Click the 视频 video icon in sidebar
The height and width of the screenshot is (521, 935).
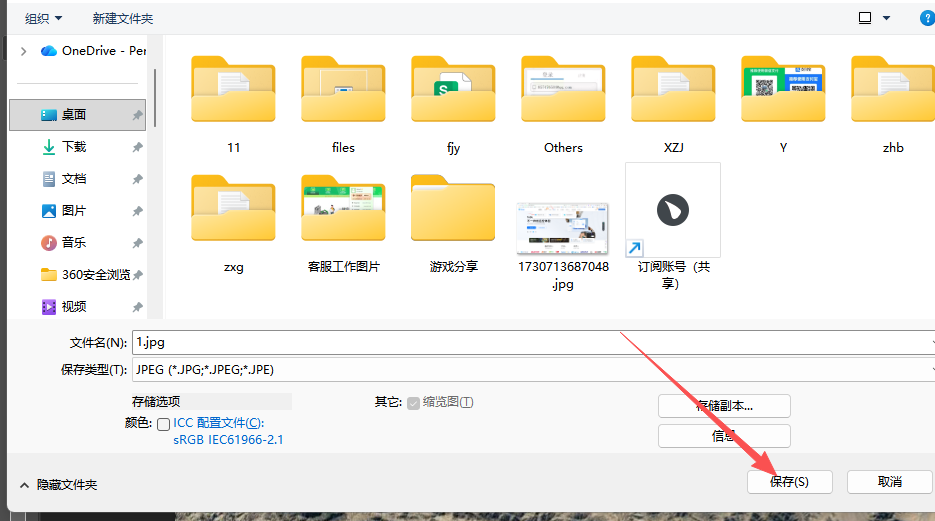click(x=49, y=307)
